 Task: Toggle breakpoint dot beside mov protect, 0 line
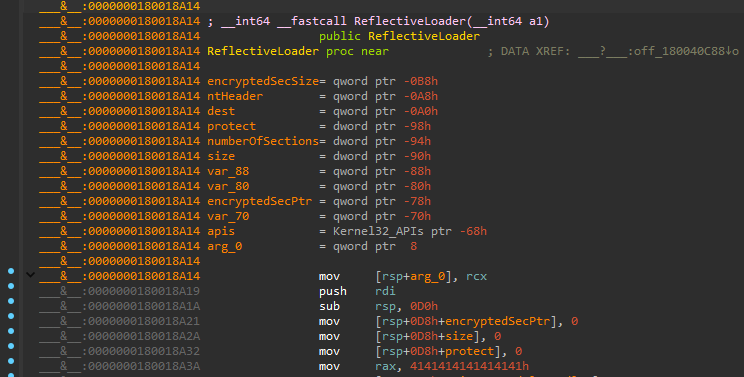point(11,346)
